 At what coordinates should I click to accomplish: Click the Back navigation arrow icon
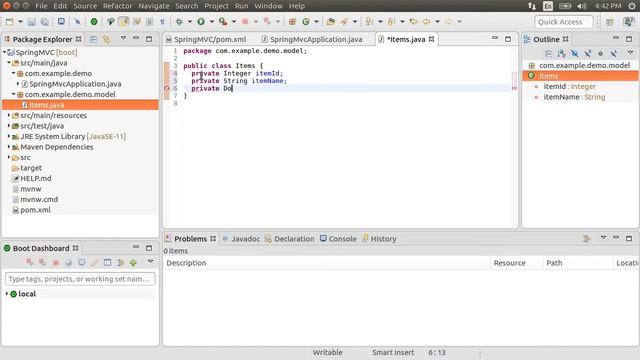click(427, 22)
